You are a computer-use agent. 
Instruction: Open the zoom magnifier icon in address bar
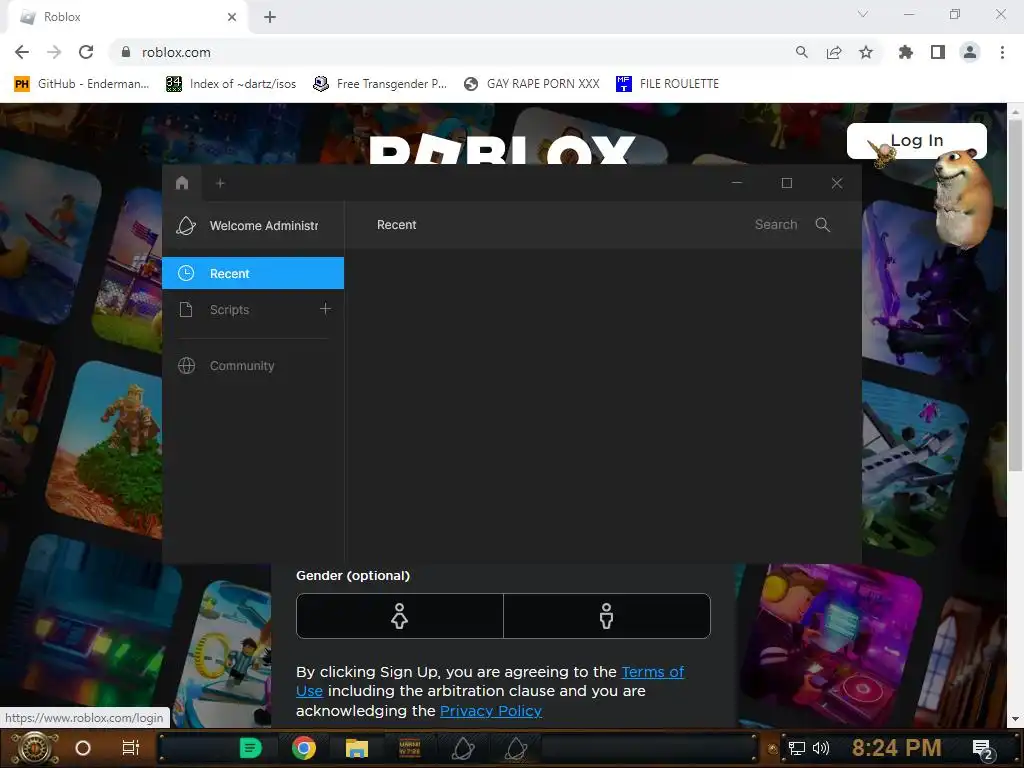(801, 52)
